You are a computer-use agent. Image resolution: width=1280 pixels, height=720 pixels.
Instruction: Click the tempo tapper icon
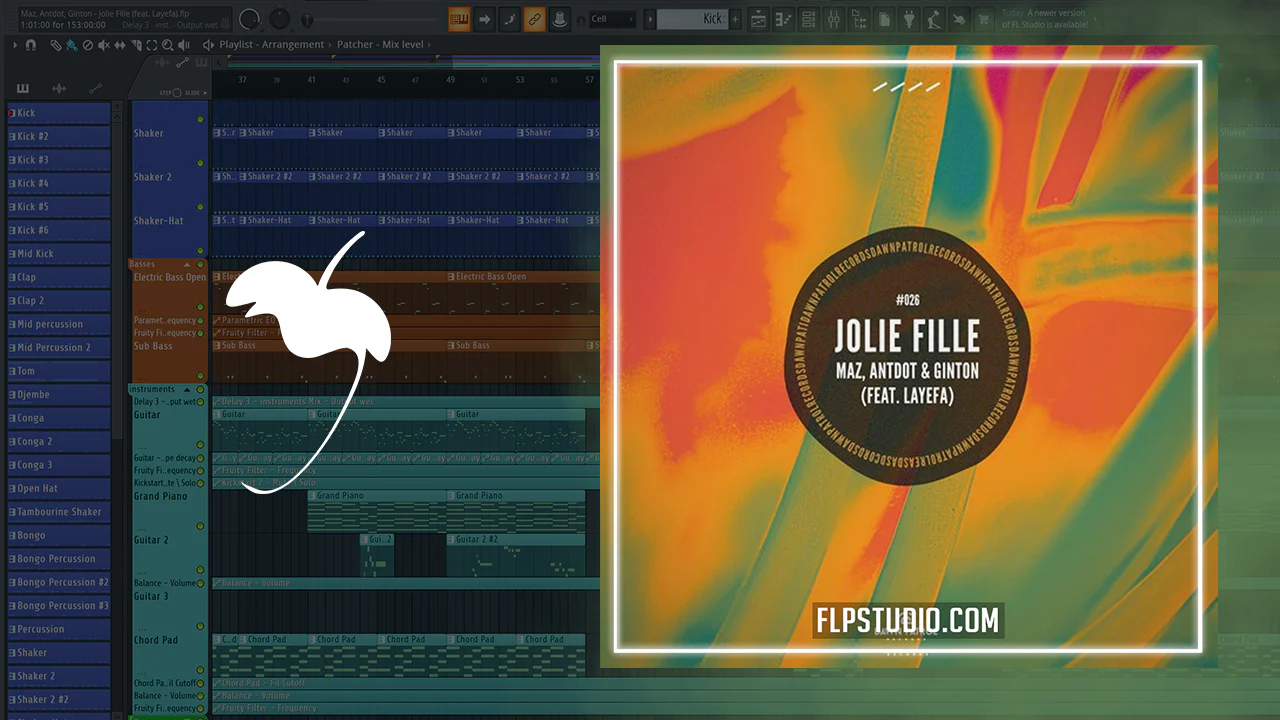point(934,18)
